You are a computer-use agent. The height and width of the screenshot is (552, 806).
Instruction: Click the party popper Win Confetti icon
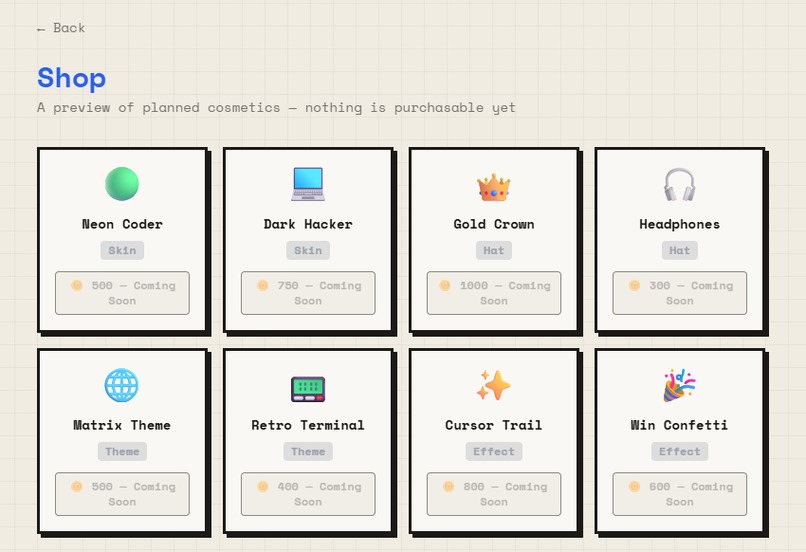click(x=680, y=385)
